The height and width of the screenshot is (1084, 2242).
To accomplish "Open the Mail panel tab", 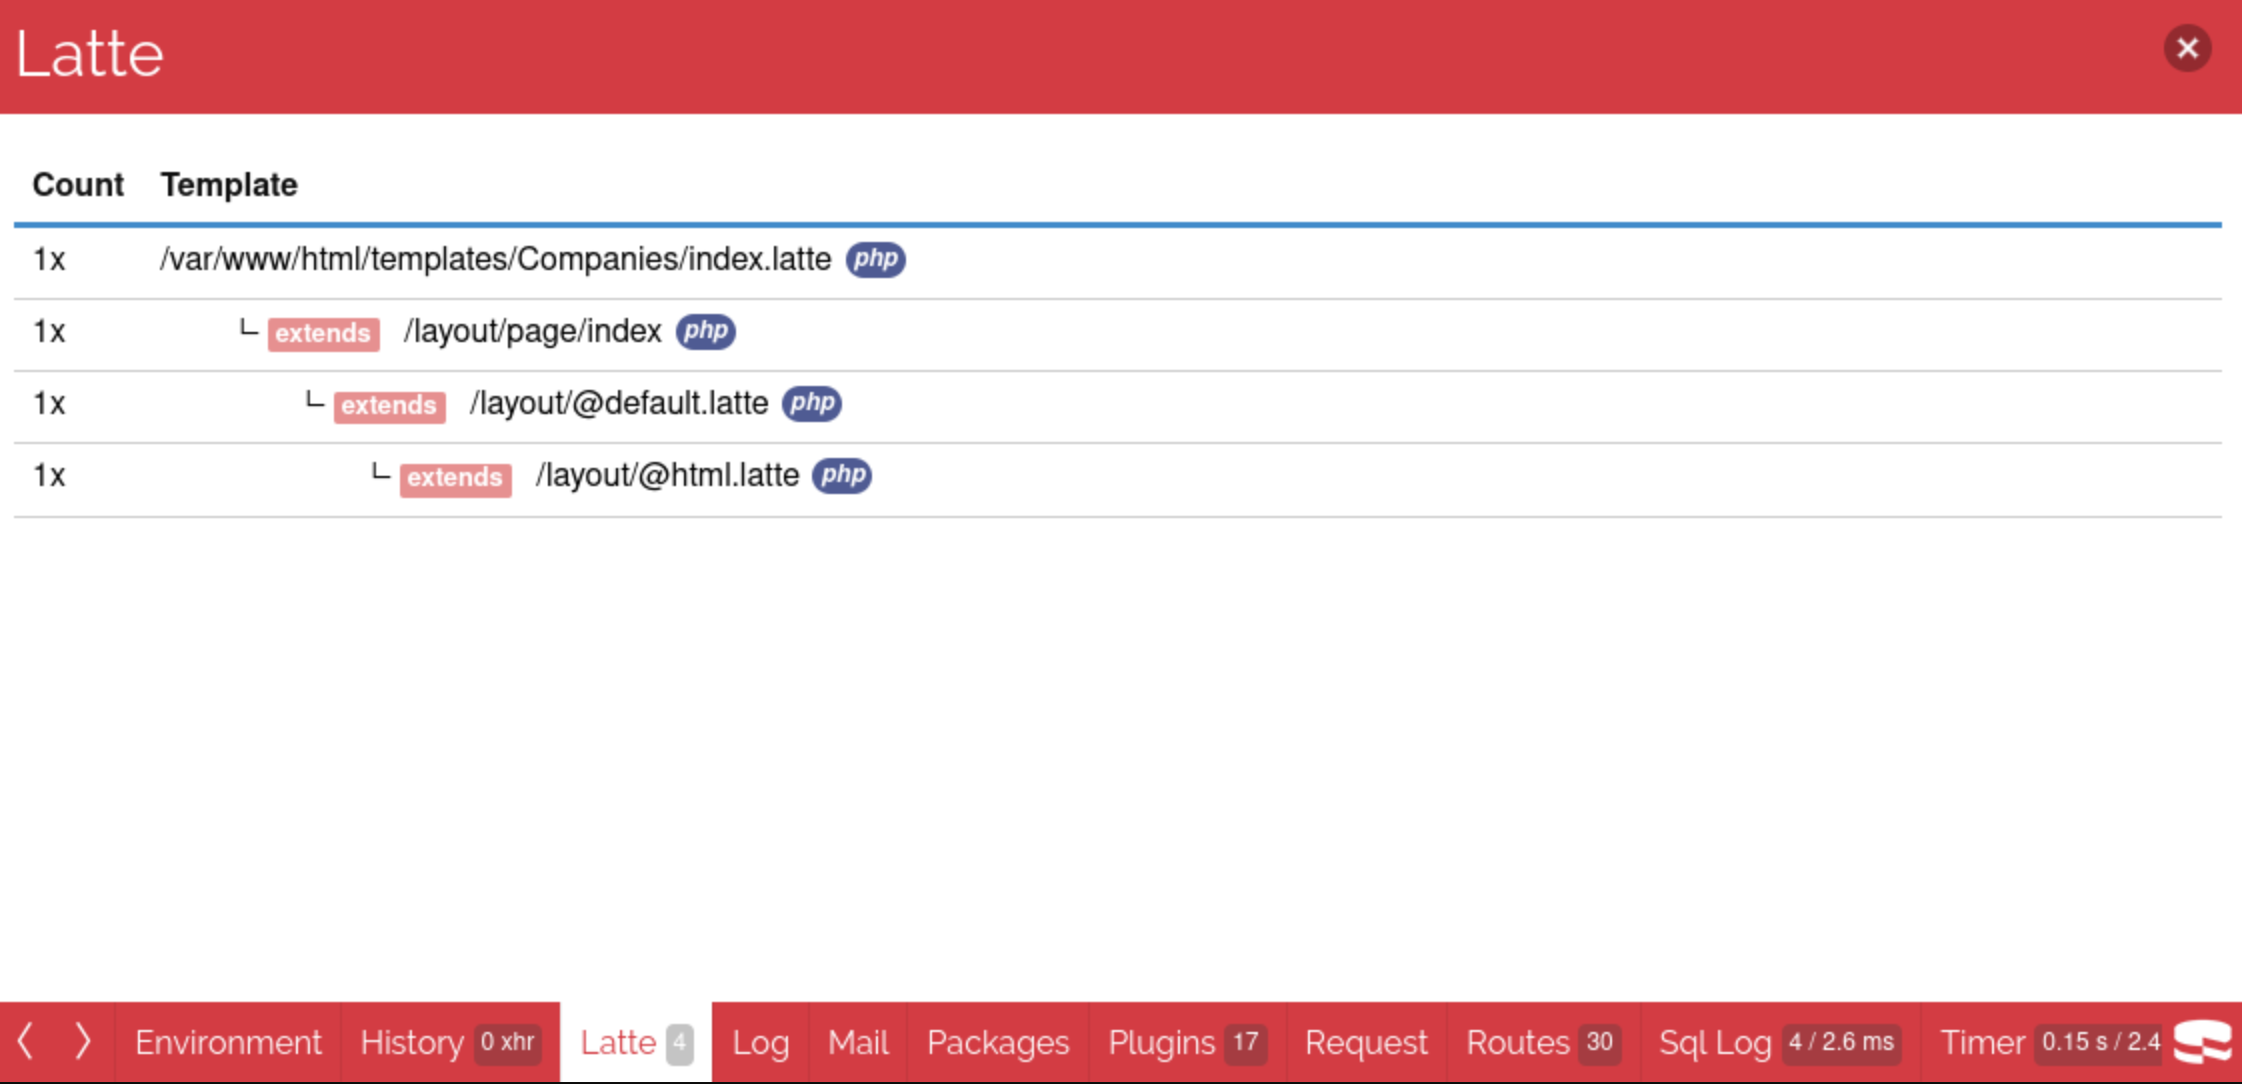I will tap(857, 1042).
